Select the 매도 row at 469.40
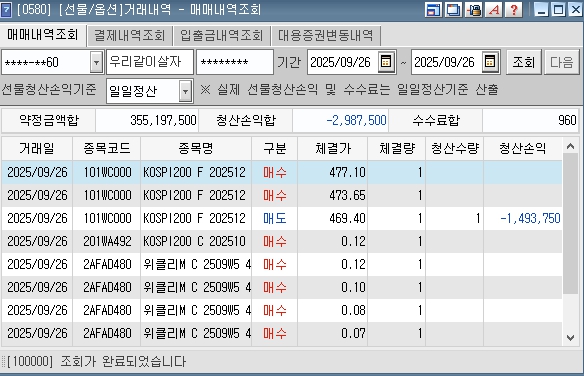The width and height of the screenshot is (584, 376). [282, 219]
